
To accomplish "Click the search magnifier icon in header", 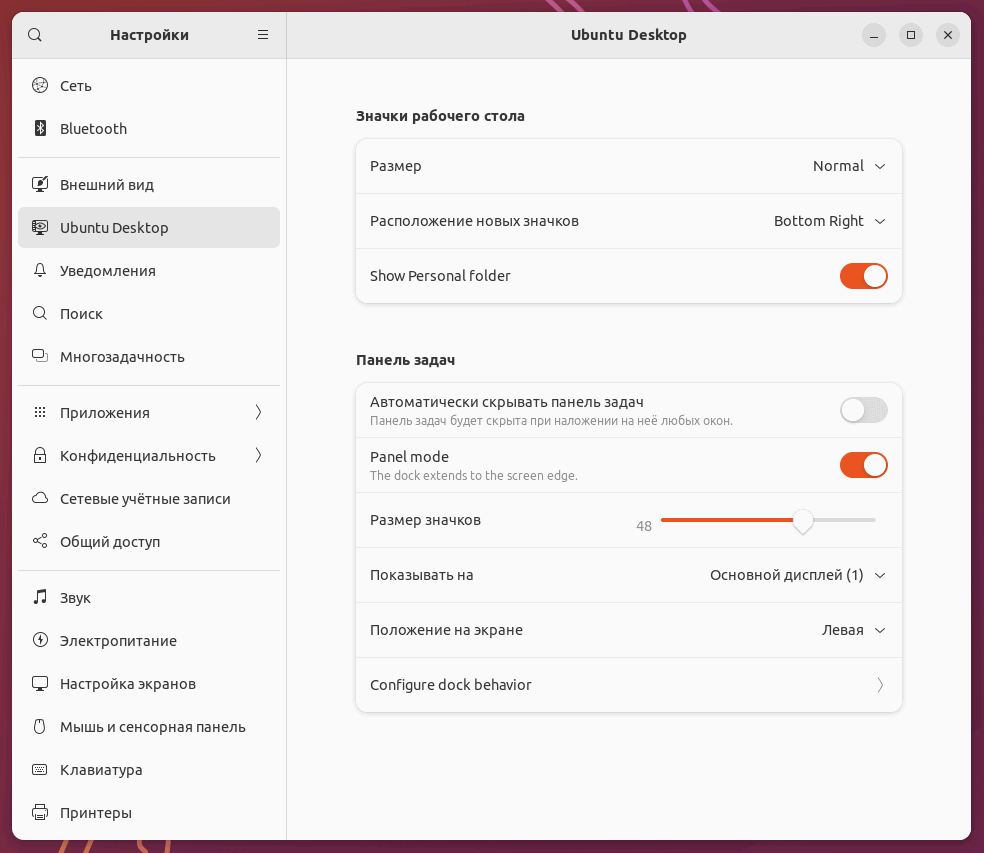I will tap(35, 35).
